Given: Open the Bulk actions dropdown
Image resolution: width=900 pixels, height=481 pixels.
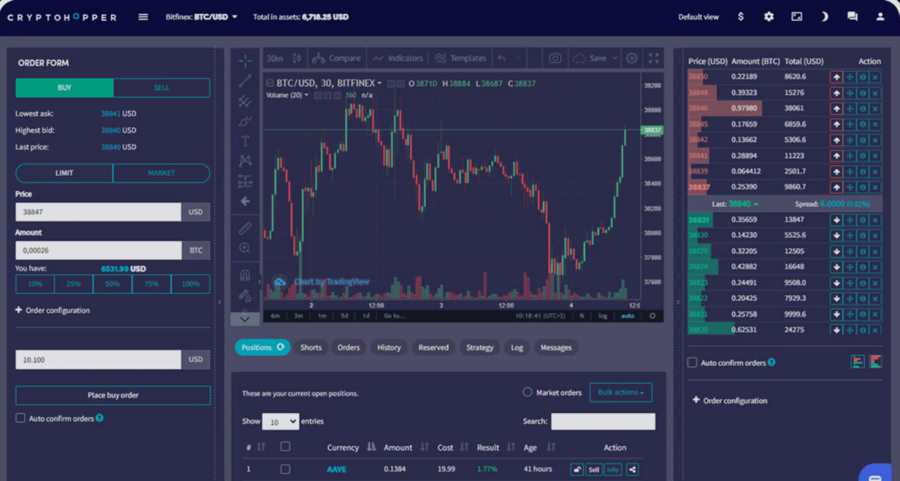Looking at the screenshot, I should pos(620,393).
